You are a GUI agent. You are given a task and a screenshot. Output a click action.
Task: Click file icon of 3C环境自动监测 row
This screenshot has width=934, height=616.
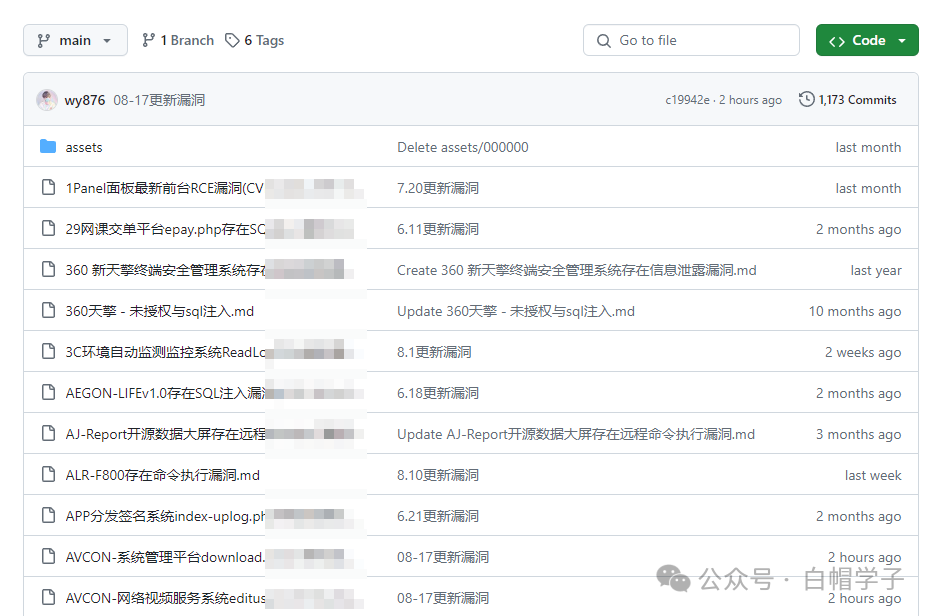tap(48, 351)
